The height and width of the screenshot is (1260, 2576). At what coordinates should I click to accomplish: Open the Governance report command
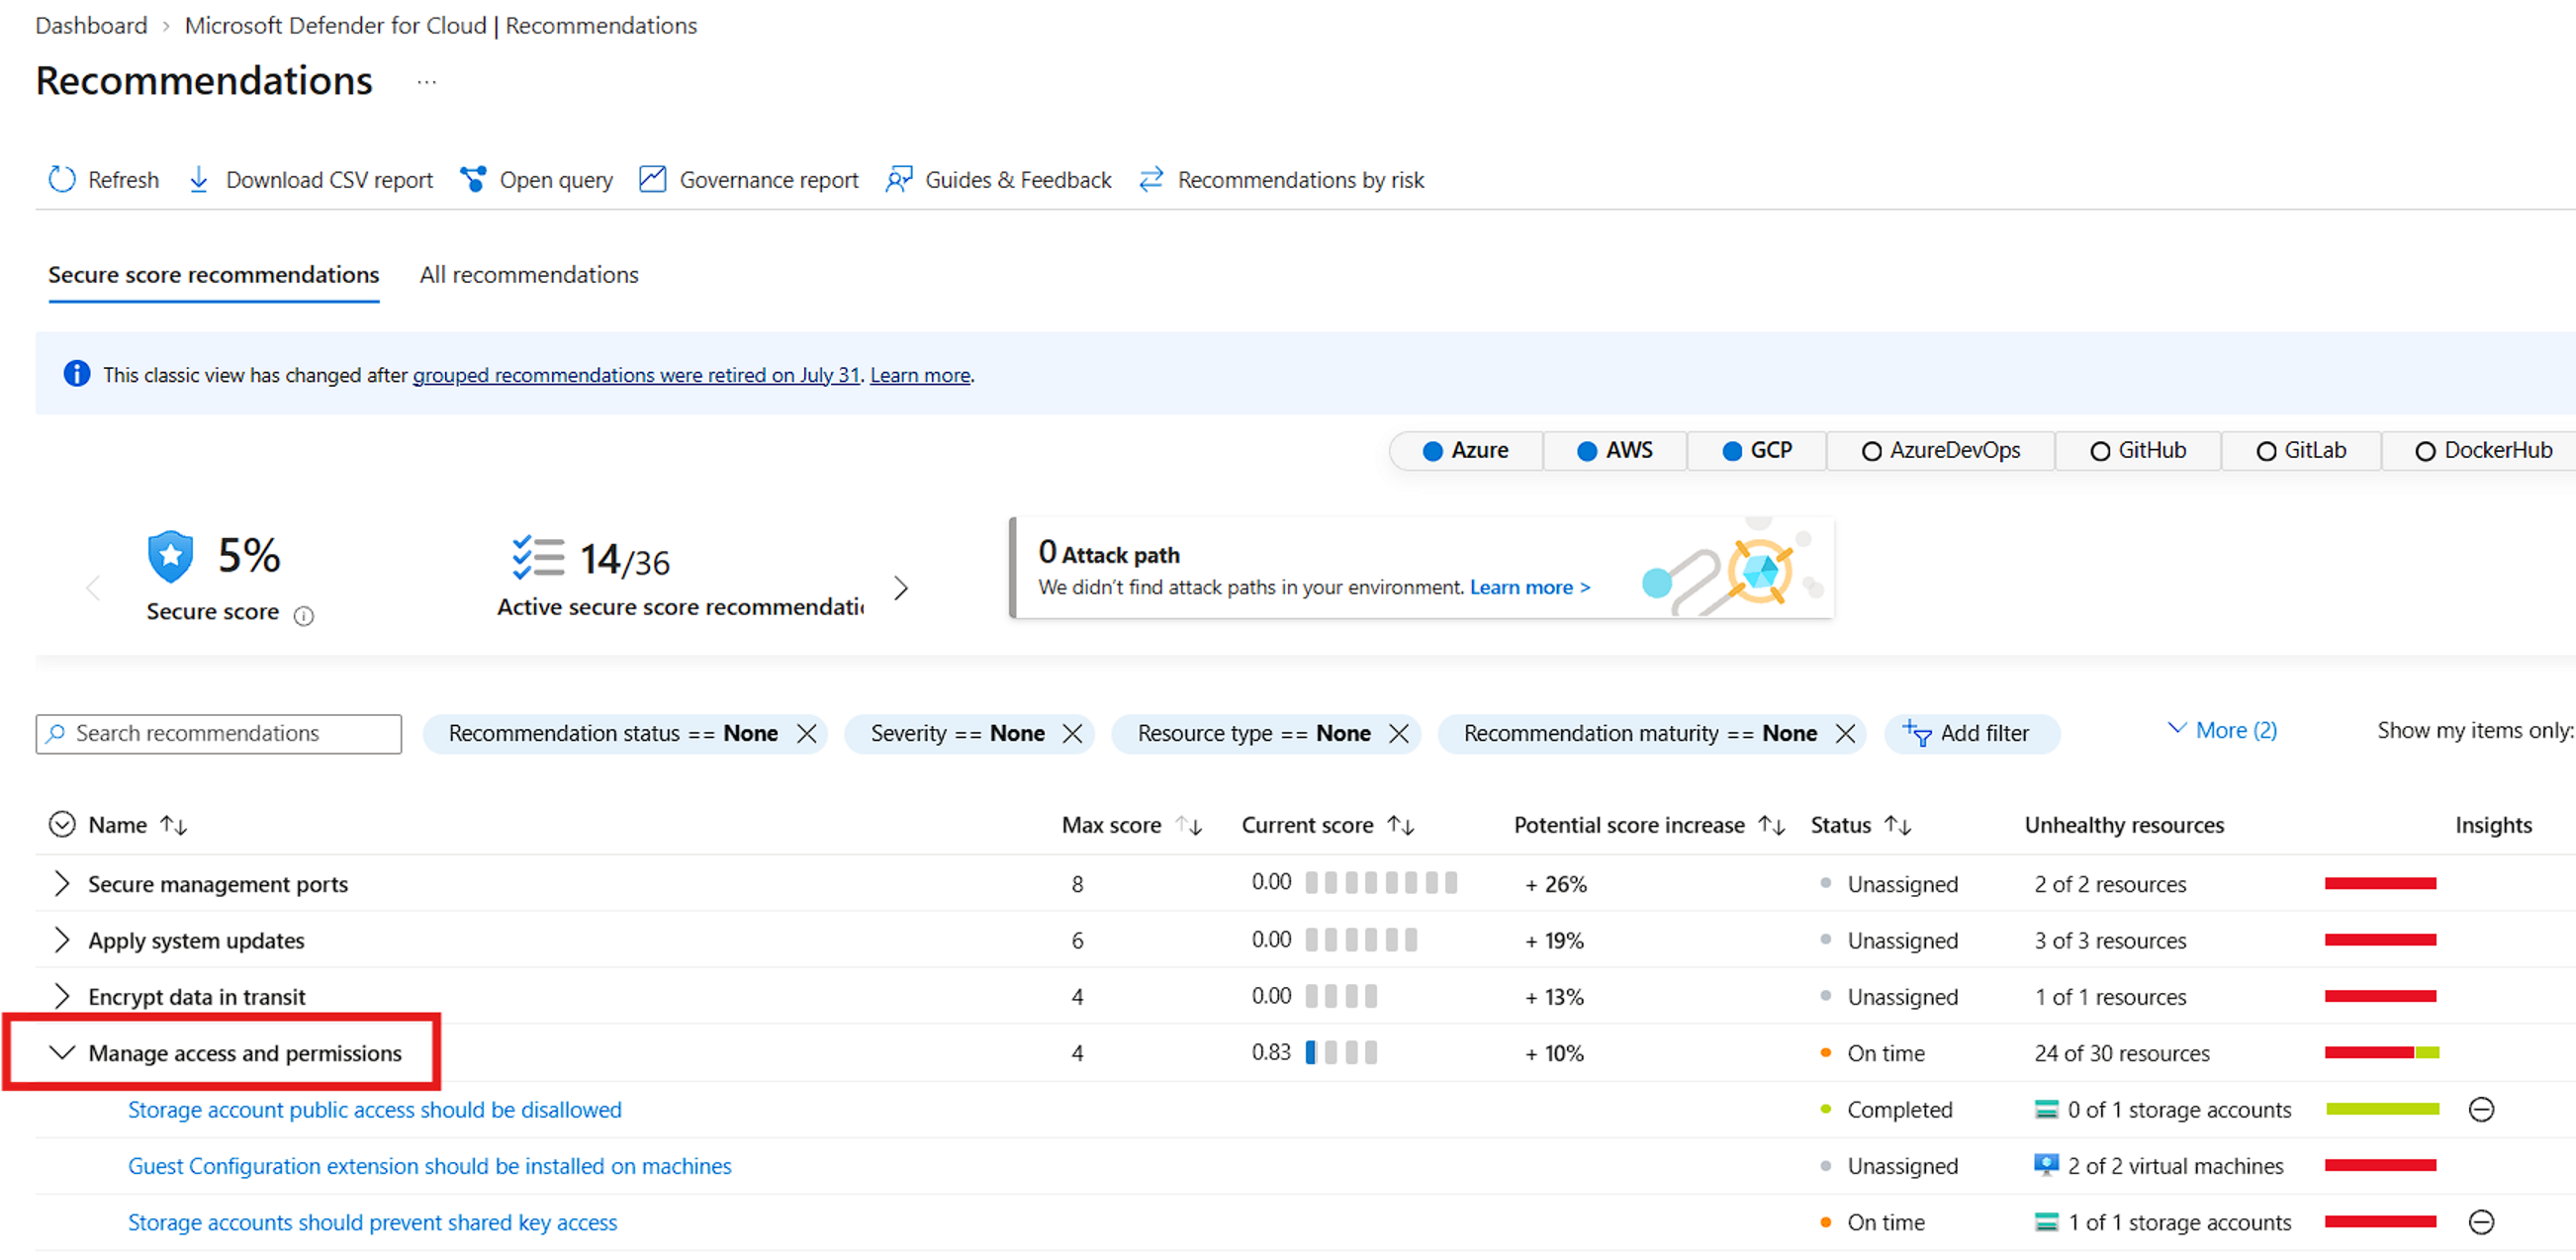click(749, 179)
